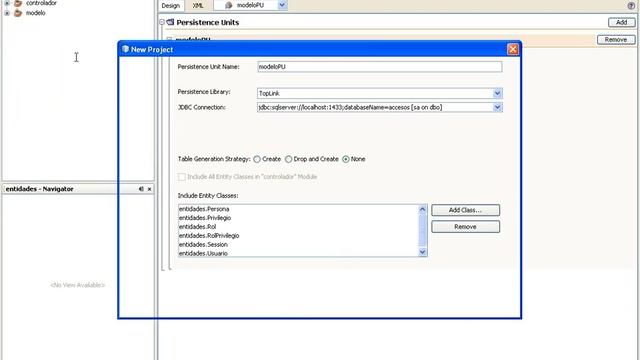The image size is (640, 360).
Task: Click the New Project title bar icon
Action: pos(125,49)
